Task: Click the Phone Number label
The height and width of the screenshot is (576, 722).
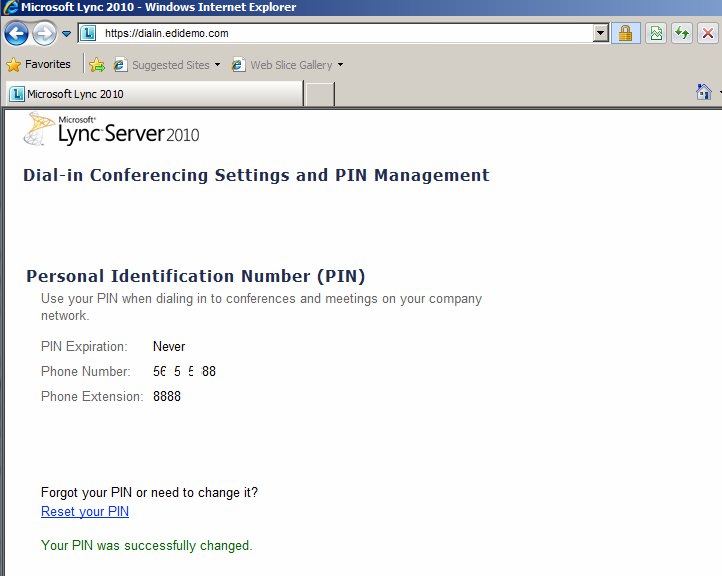Action: [86, 372]
